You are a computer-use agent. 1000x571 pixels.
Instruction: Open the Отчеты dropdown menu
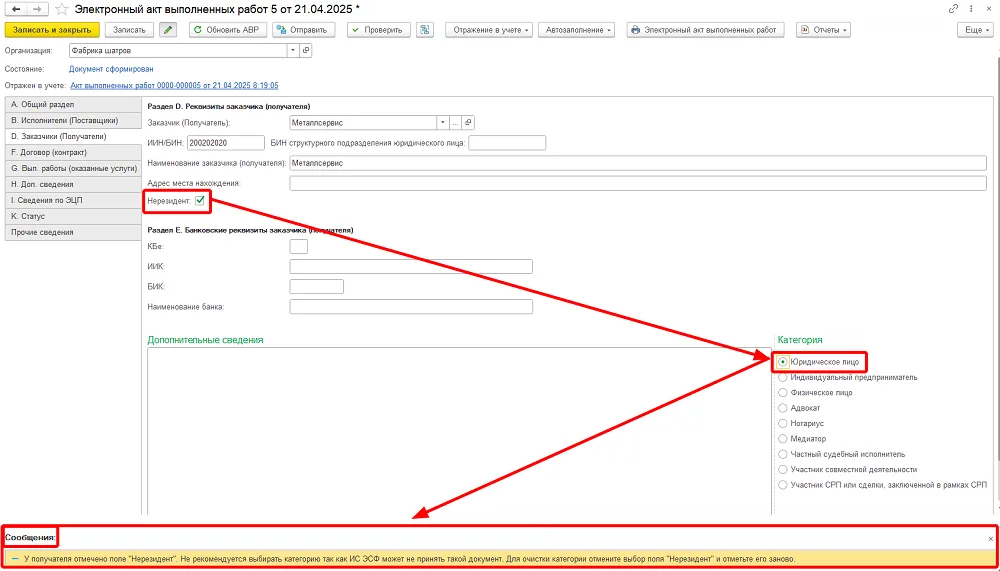click(x=823, y=29)
